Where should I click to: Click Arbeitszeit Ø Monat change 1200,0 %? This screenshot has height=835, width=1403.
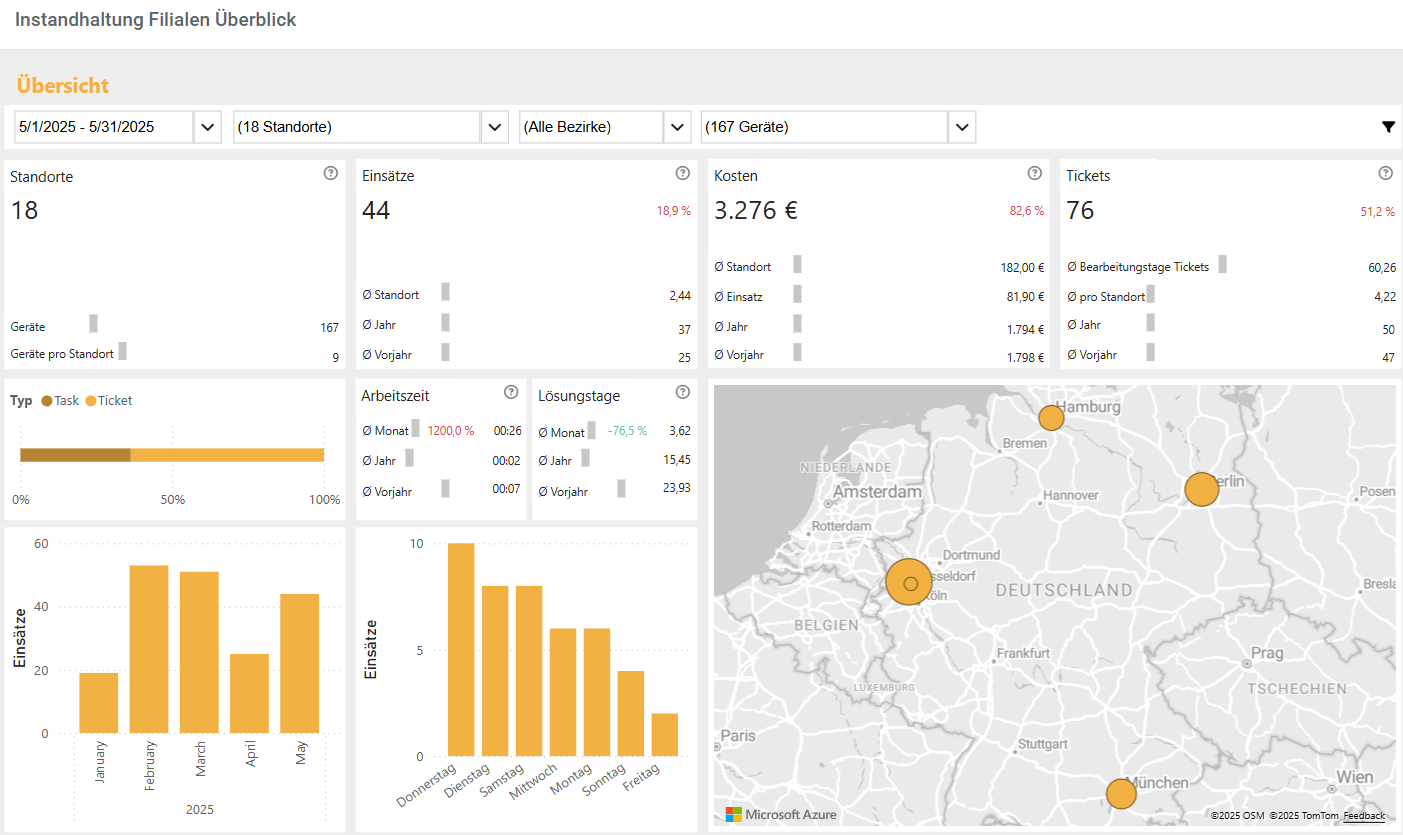[450, 431]
